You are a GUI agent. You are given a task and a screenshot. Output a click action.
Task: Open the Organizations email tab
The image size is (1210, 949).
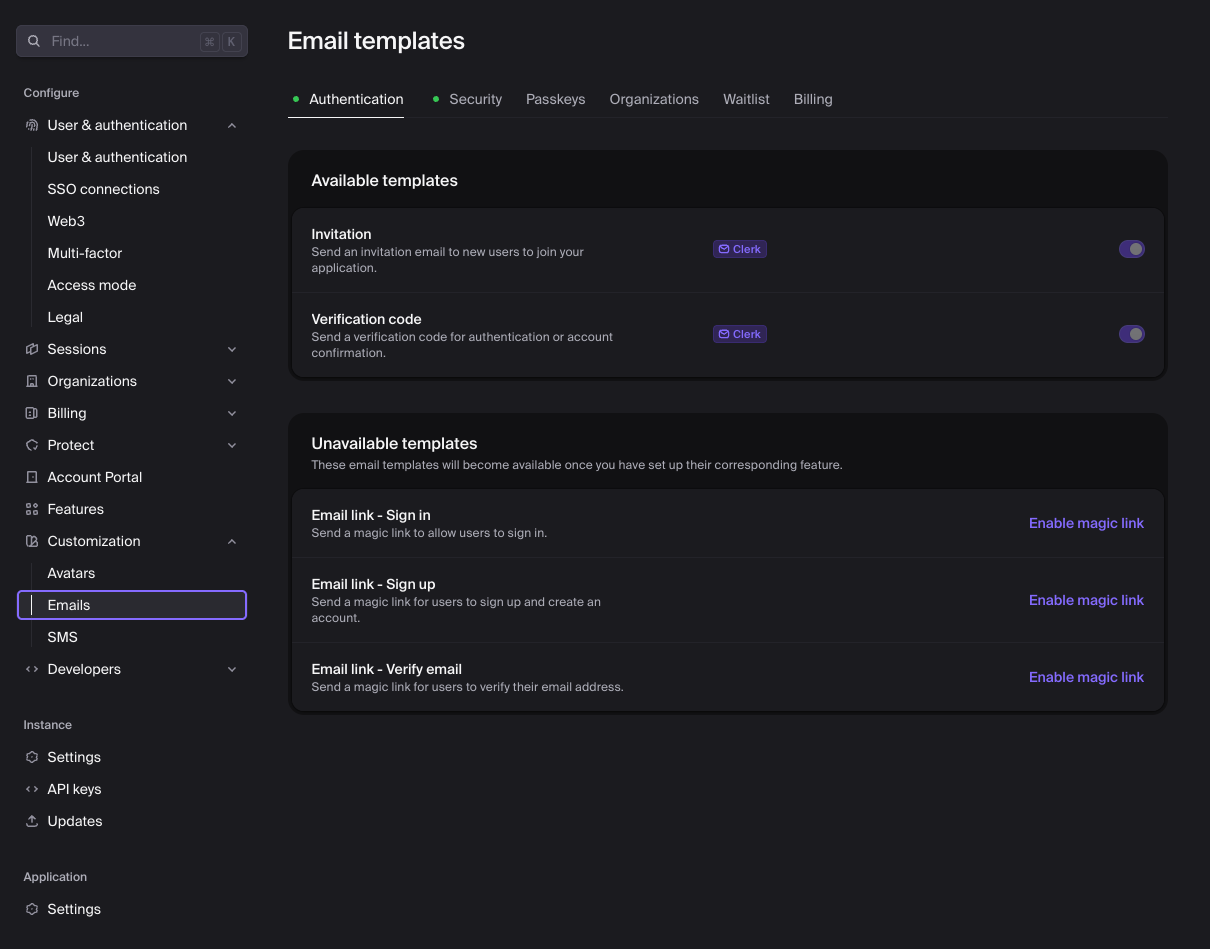click(x=654, y=99)
